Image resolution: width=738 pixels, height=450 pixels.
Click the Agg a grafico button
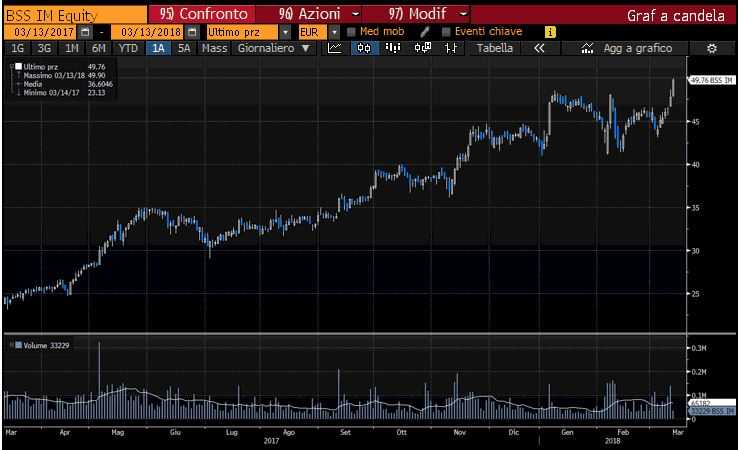(626, 48)
